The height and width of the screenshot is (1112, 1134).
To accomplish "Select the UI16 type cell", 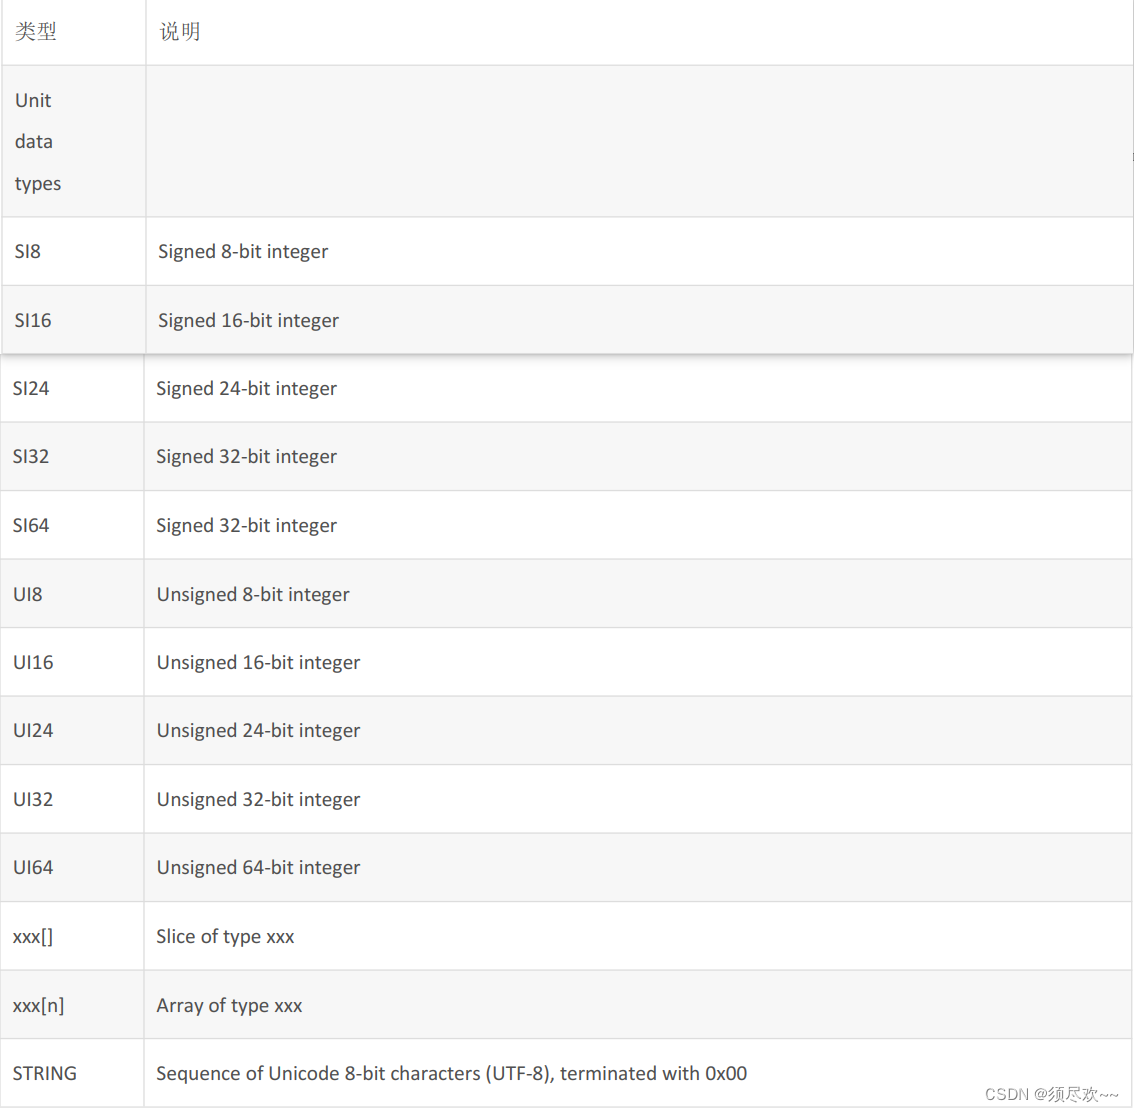I will [x=33, y=663].
